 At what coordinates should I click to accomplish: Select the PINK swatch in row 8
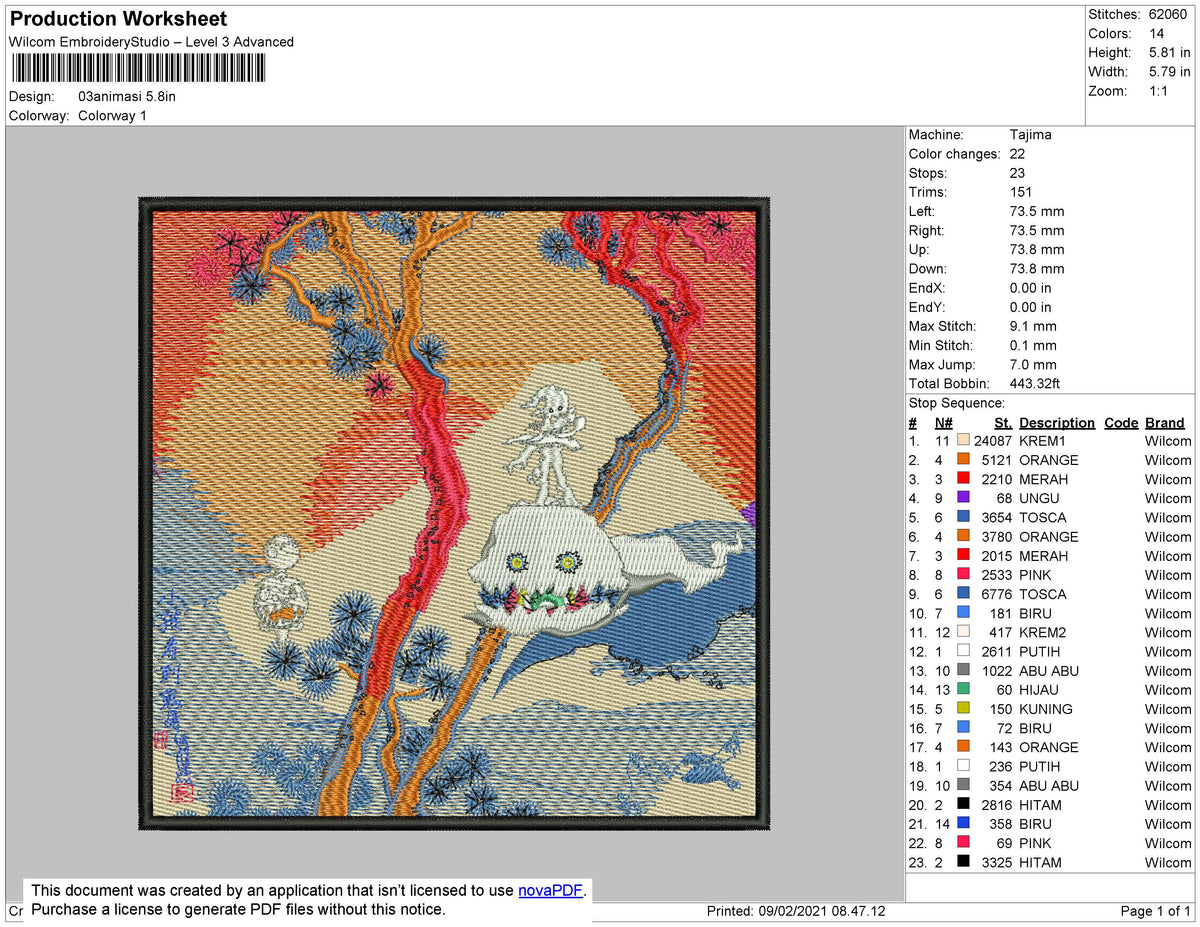point(963,575)
